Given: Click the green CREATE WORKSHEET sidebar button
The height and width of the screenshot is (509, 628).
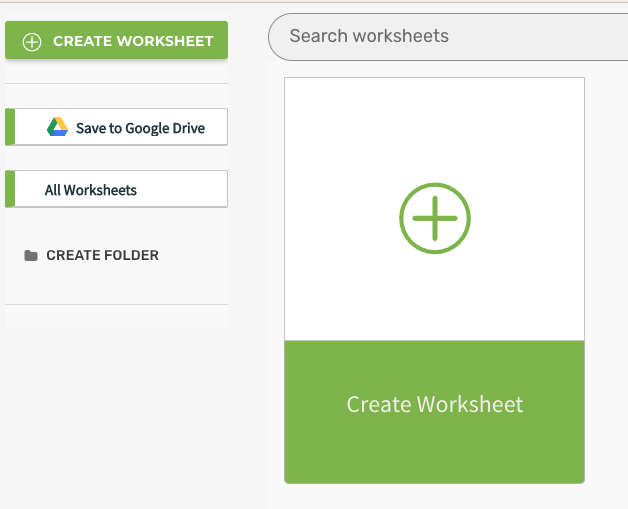Looking at the screenshot, I should click(x=117, y=40).
